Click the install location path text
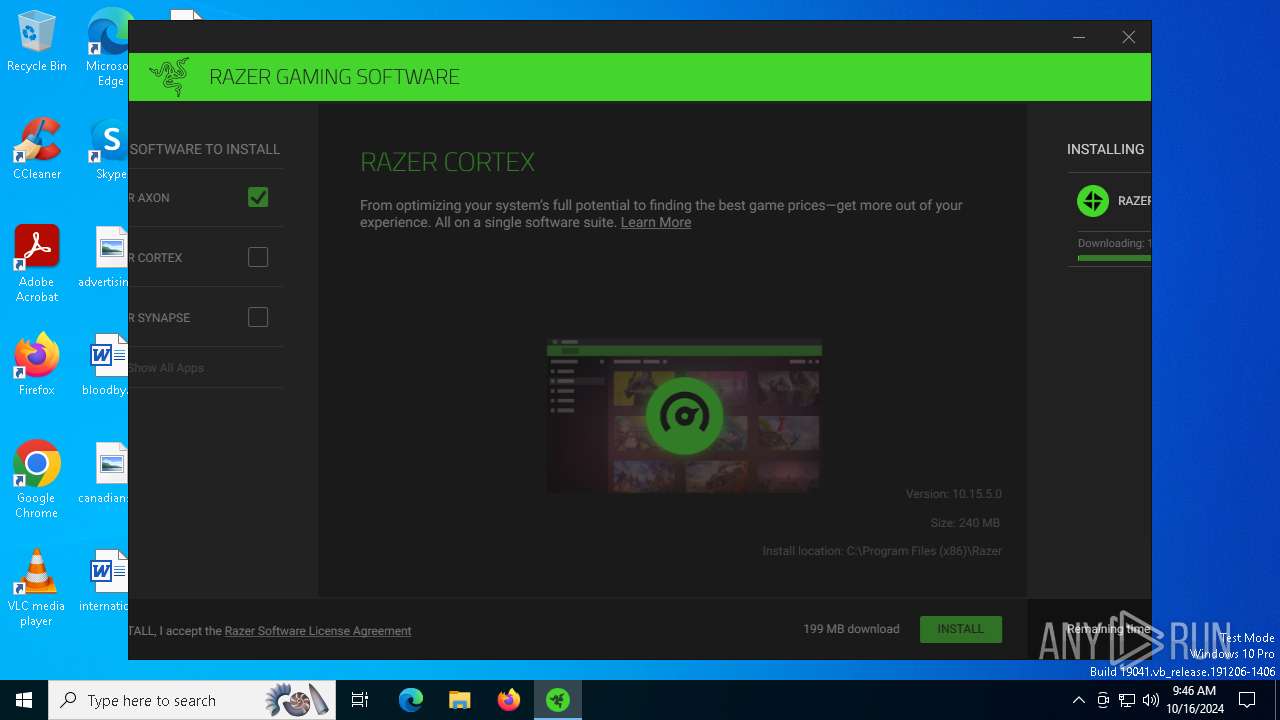This screenshot has width=1280, height=720. pyautogui.click(x=882, y=551)
